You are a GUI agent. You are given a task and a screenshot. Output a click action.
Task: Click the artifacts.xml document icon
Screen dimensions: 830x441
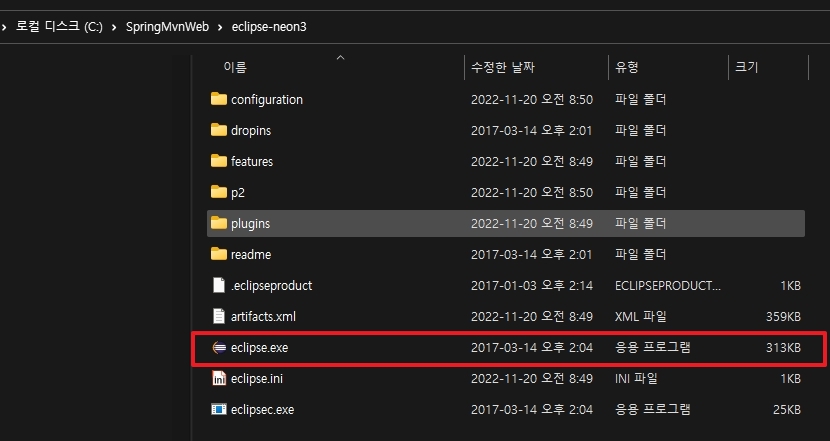[x=219, y=316]
